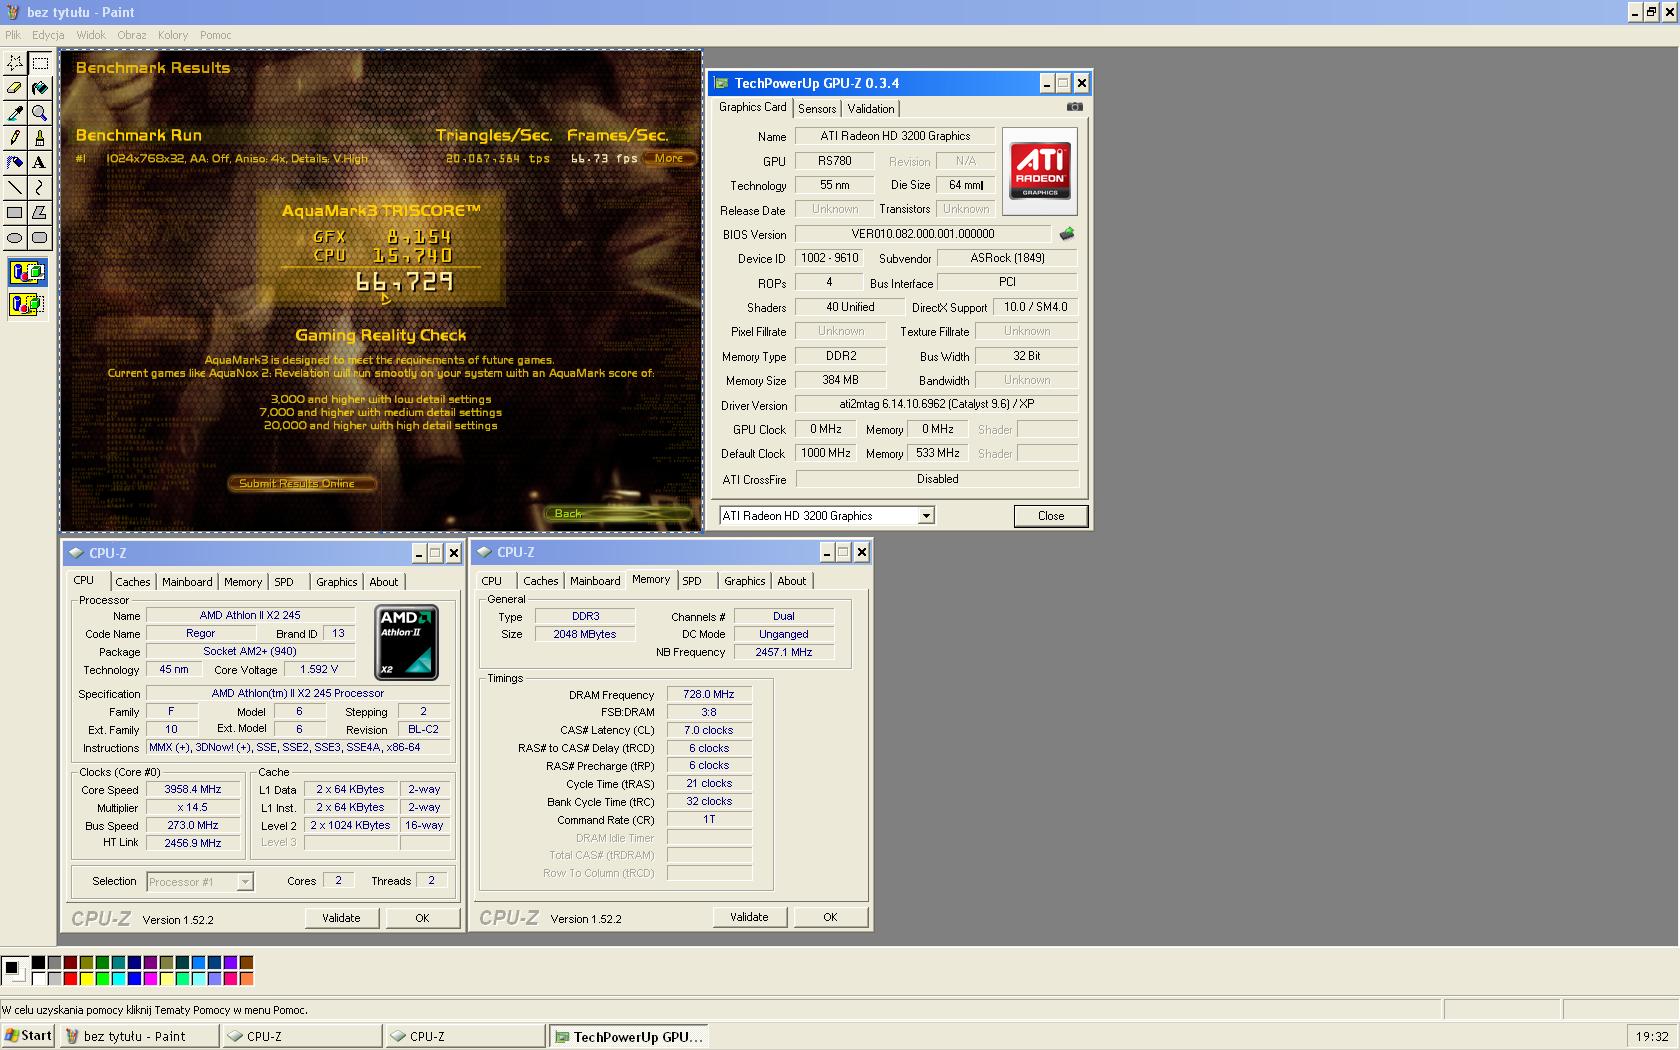Switch to TechPowerUp GPU taskbar item
1680x1050 pixels.
pyautogui.click(x=630, y=1037)
